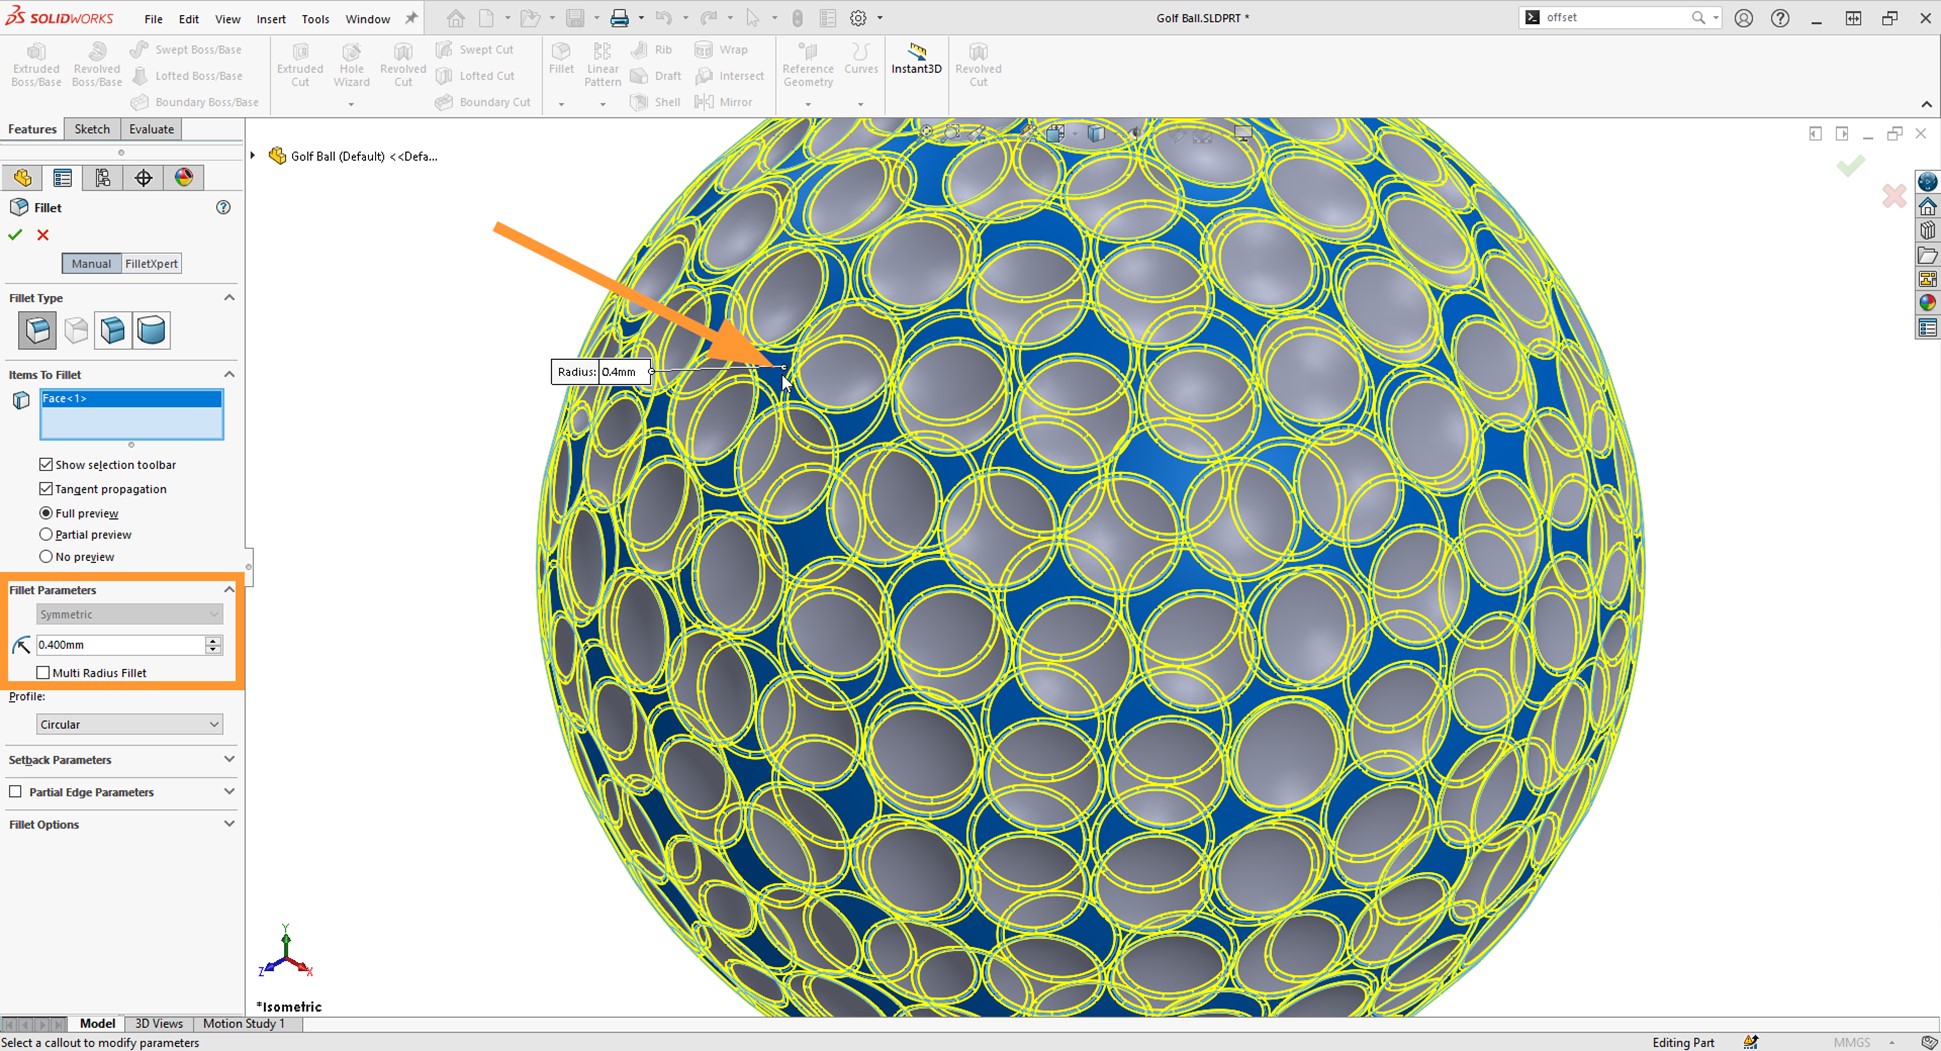Uncheck Tangent propagation
Screen dimensions: 1941x1051
pos(45,488)
